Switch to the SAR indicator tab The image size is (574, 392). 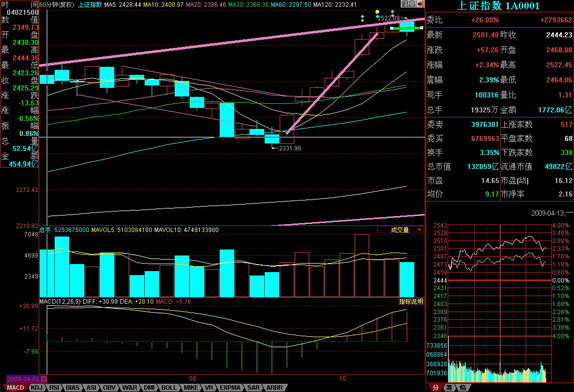253,388
